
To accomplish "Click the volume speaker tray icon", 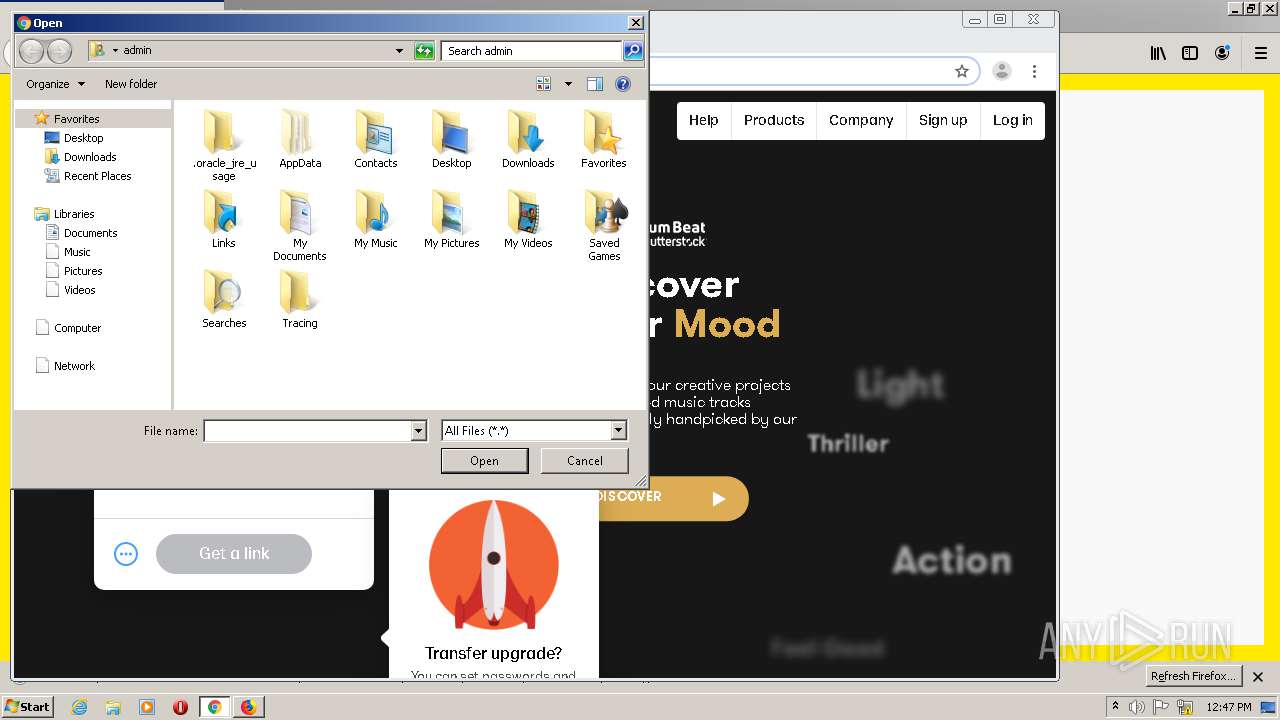I will (1136, 707).
